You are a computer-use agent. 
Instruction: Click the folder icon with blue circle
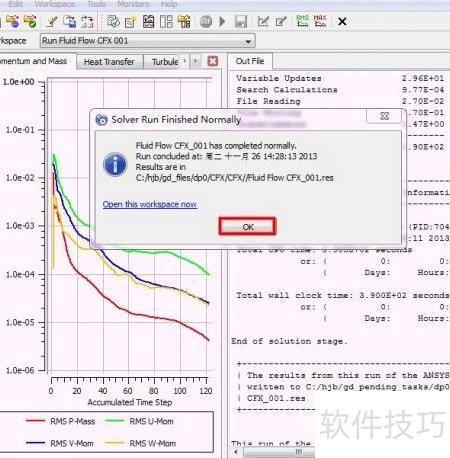(x=12, y=21)
